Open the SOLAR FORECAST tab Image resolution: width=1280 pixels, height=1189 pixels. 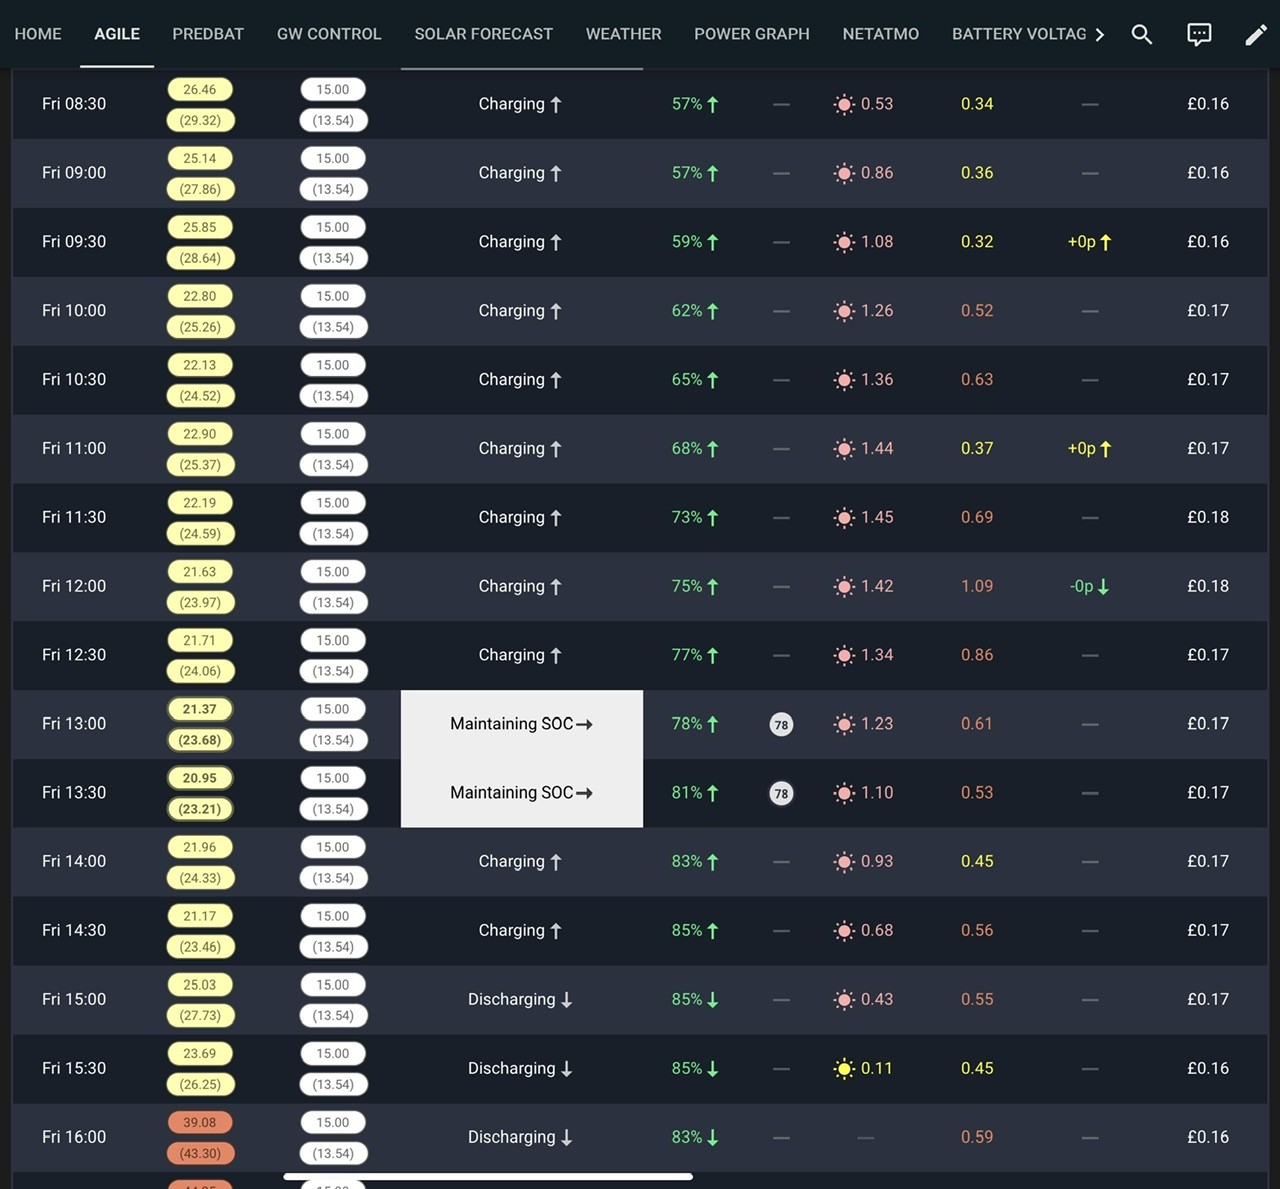(x=484, y=34)
